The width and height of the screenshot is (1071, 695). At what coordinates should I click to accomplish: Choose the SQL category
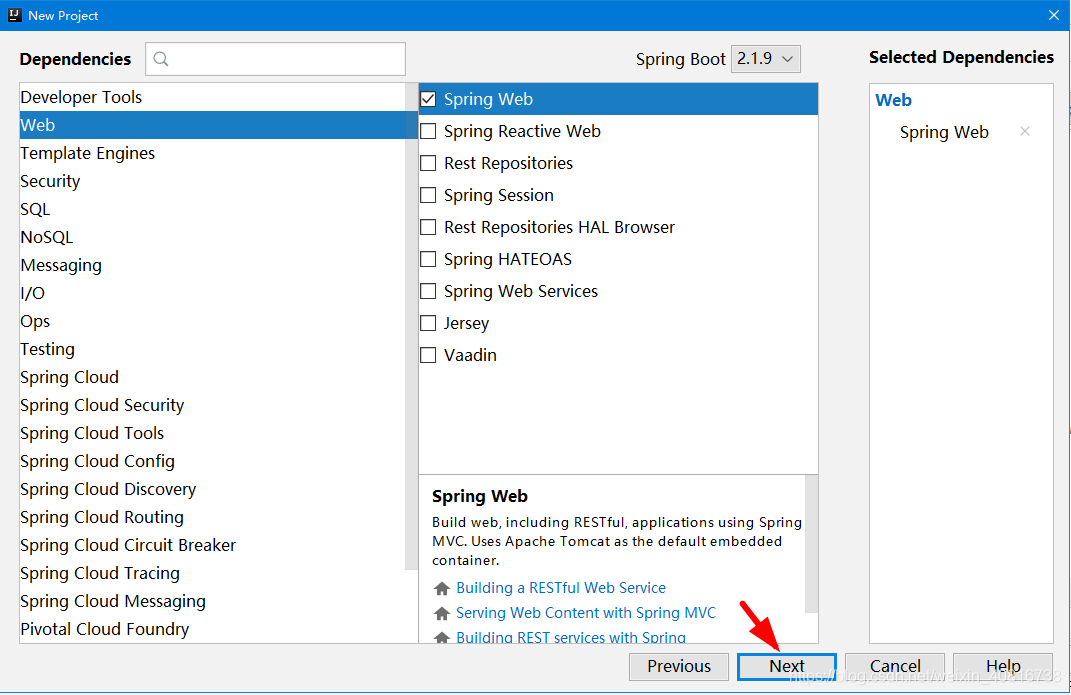click(212, 209)
